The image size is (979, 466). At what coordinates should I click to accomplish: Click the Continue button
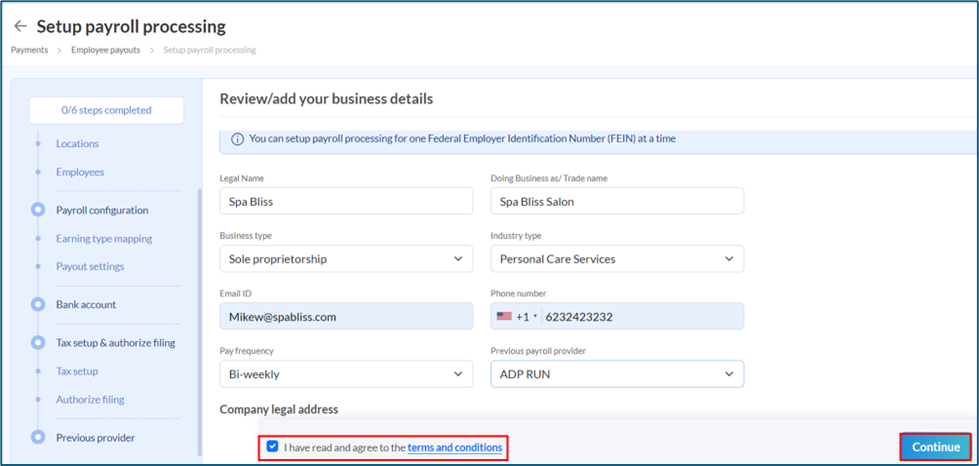tap(936, 447)
